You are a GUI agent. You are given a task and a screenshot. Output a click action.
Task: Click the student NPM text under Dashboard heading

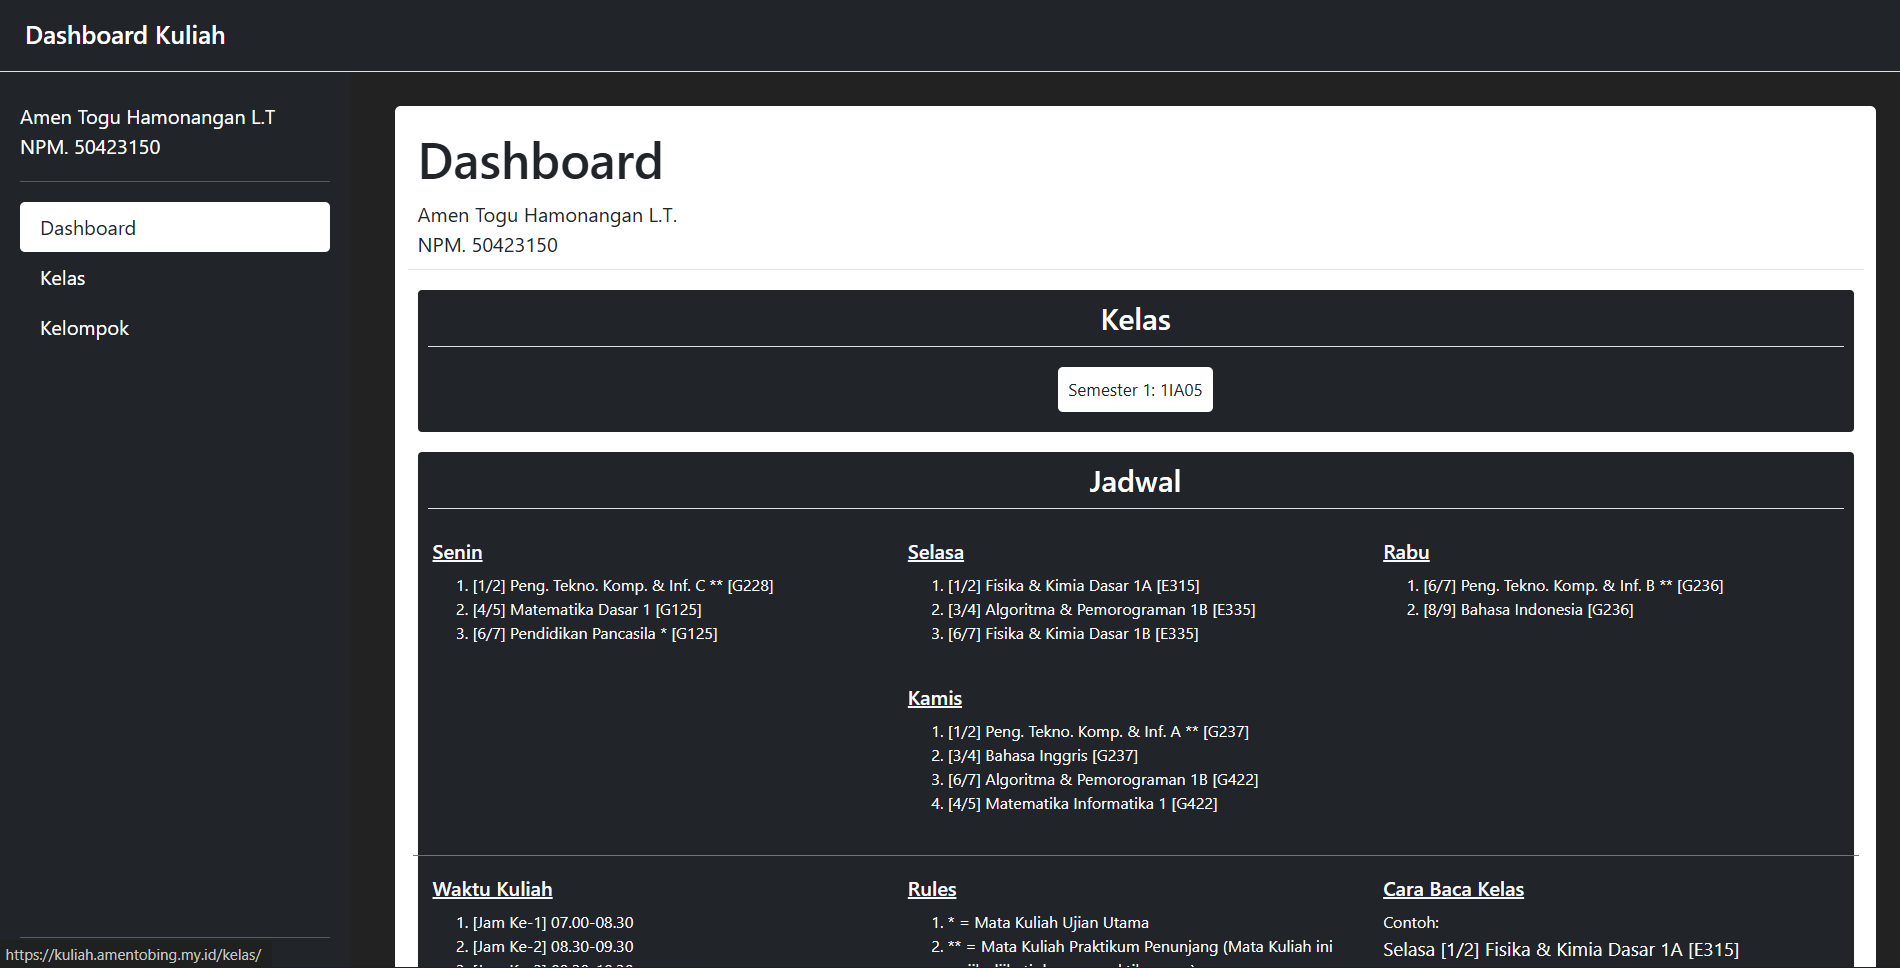(487, 244)
